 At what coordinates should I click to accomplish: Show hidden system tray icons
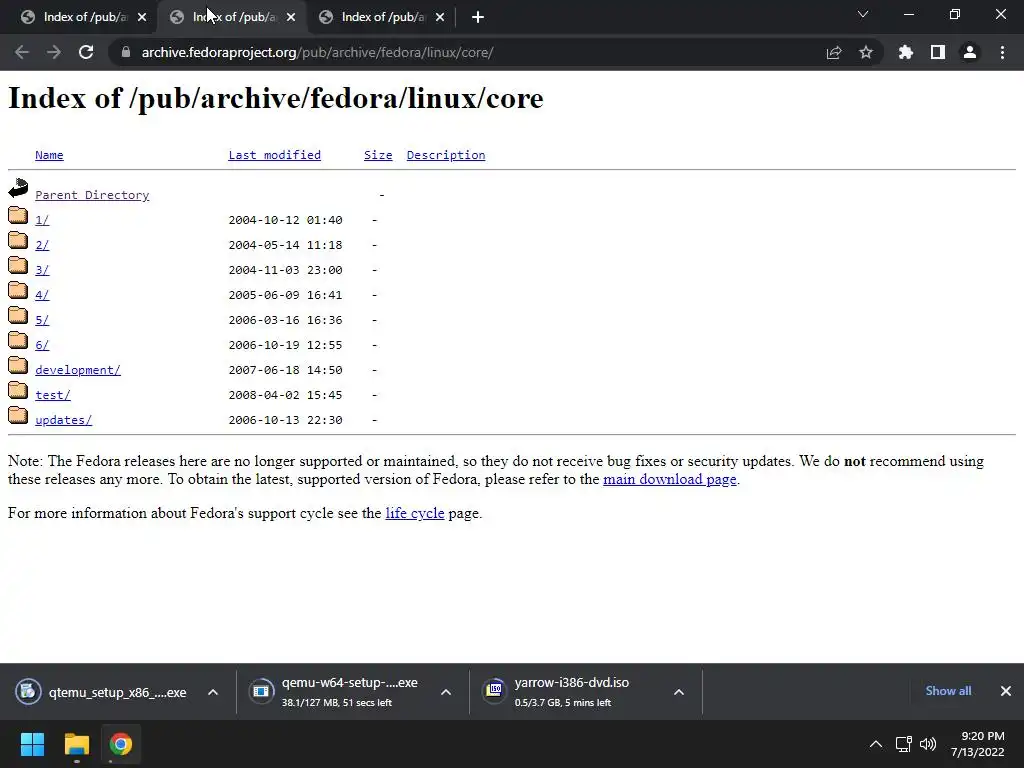(876, 744)
